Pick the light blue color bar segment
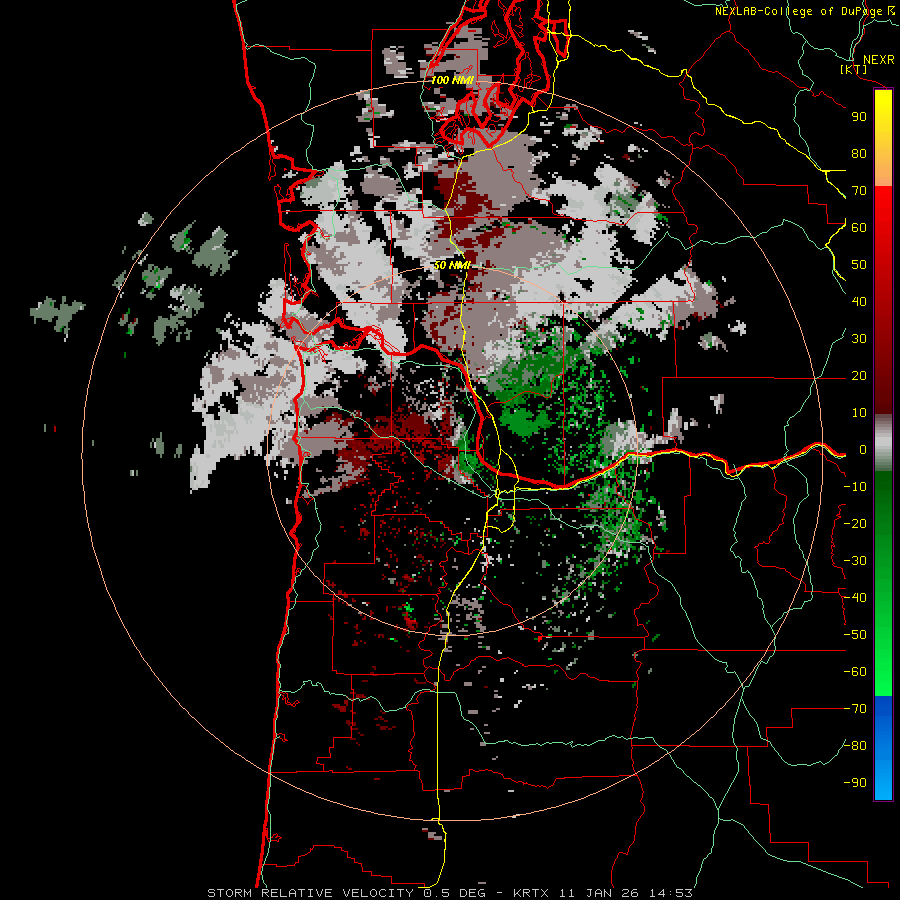The height and width of the screenshot is (900, 900). pos(883,778)
